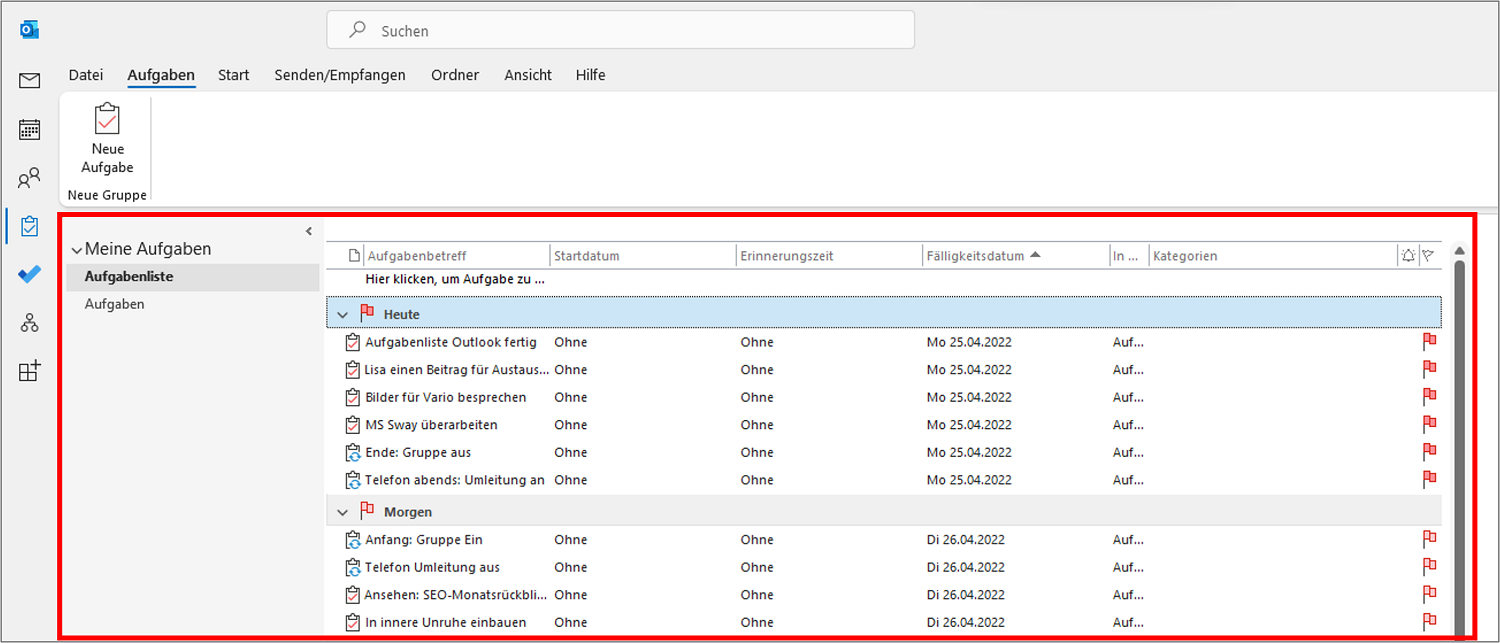Sort by the icon column header
The width and height of the screenshot is (1500, 643).
[x=353, y=256]
